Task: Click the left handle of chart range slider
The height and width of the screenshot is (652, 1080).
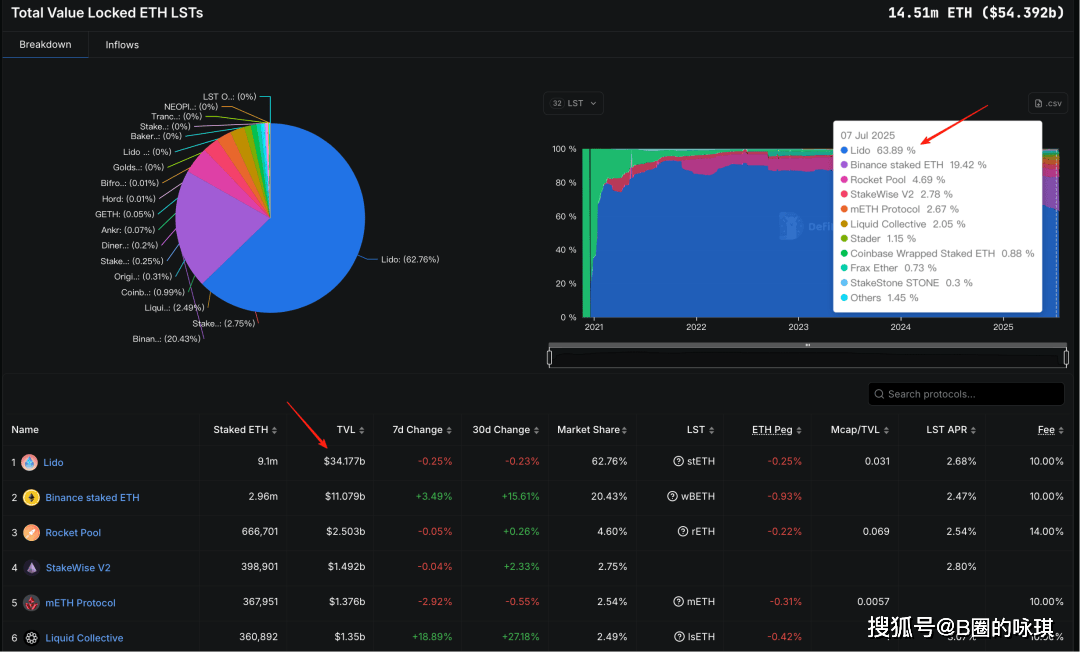Action: click(550, 358)
